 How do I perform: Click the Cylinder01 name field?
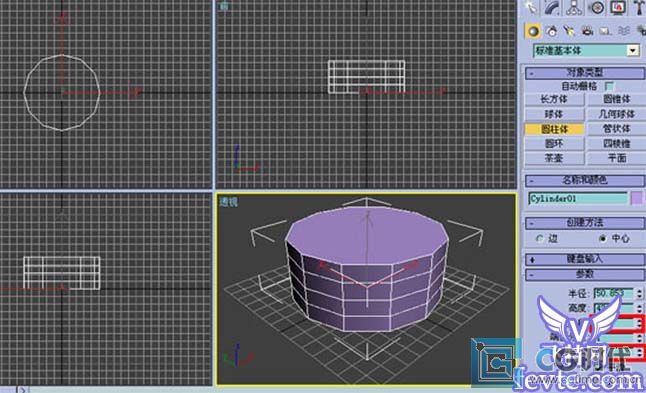(x=578, y=199)
